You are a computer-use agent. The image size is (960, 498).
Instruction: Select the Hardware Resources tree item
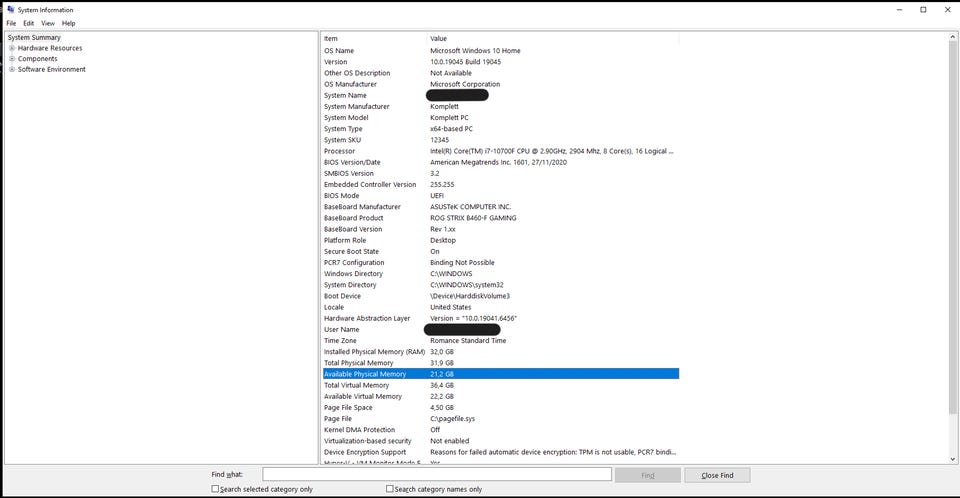tap(50, 48)
